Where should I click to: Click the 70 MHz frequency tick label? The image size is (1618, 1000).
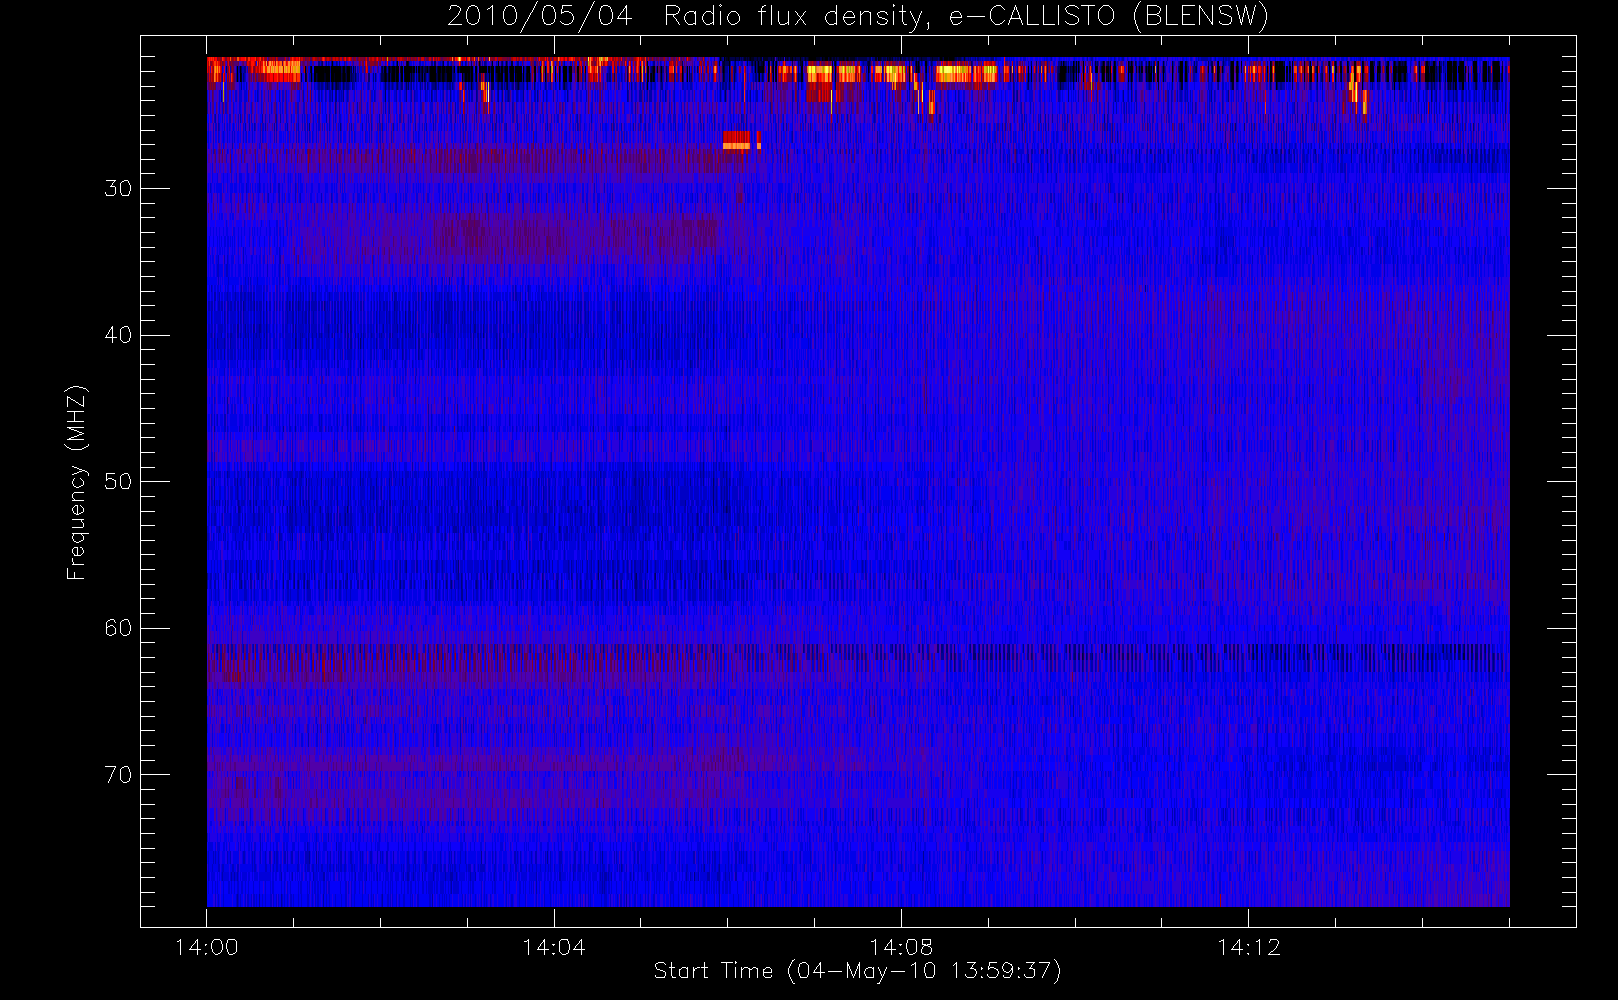click(118, 775)
